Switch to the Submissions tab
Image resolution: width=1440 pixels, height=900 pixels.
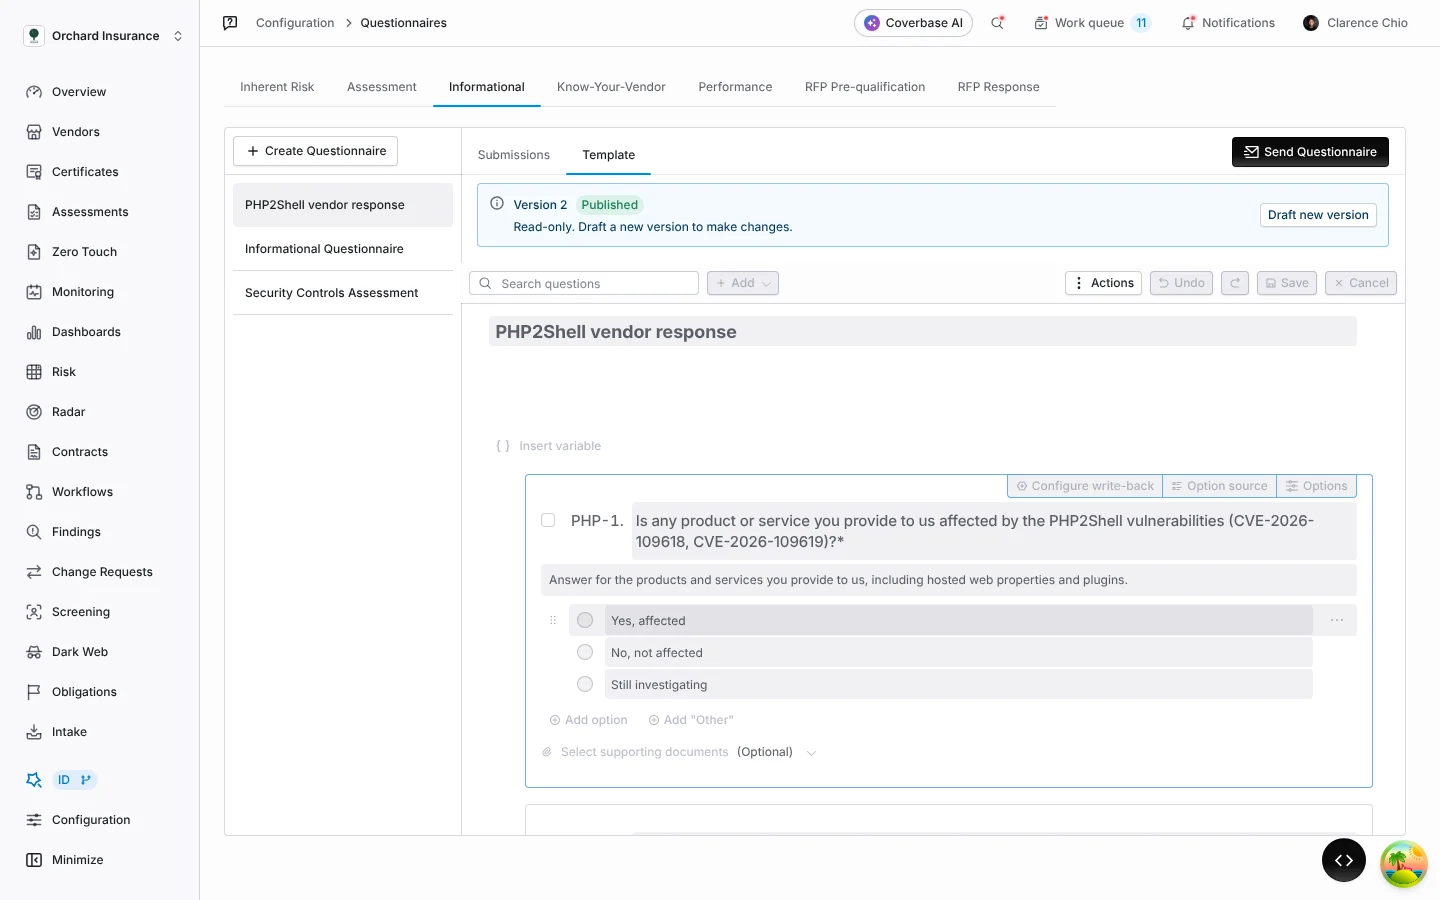click(514, 155)
